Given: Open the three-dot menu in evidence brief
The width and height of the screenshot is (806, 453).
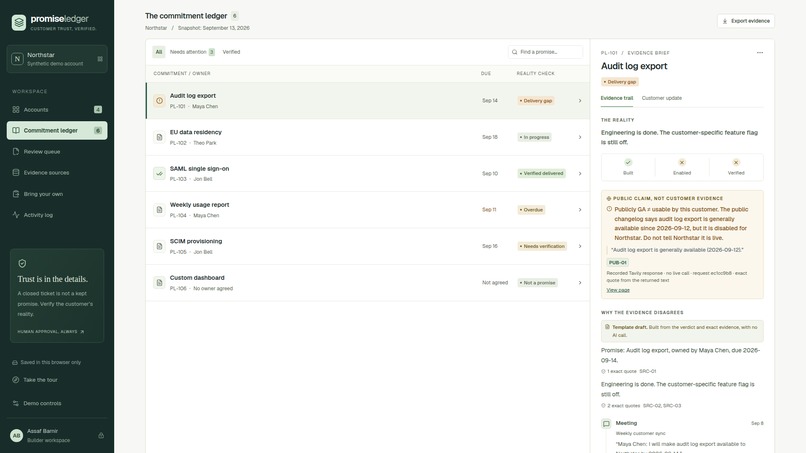Looking at the screenshot, I should 760,52.
